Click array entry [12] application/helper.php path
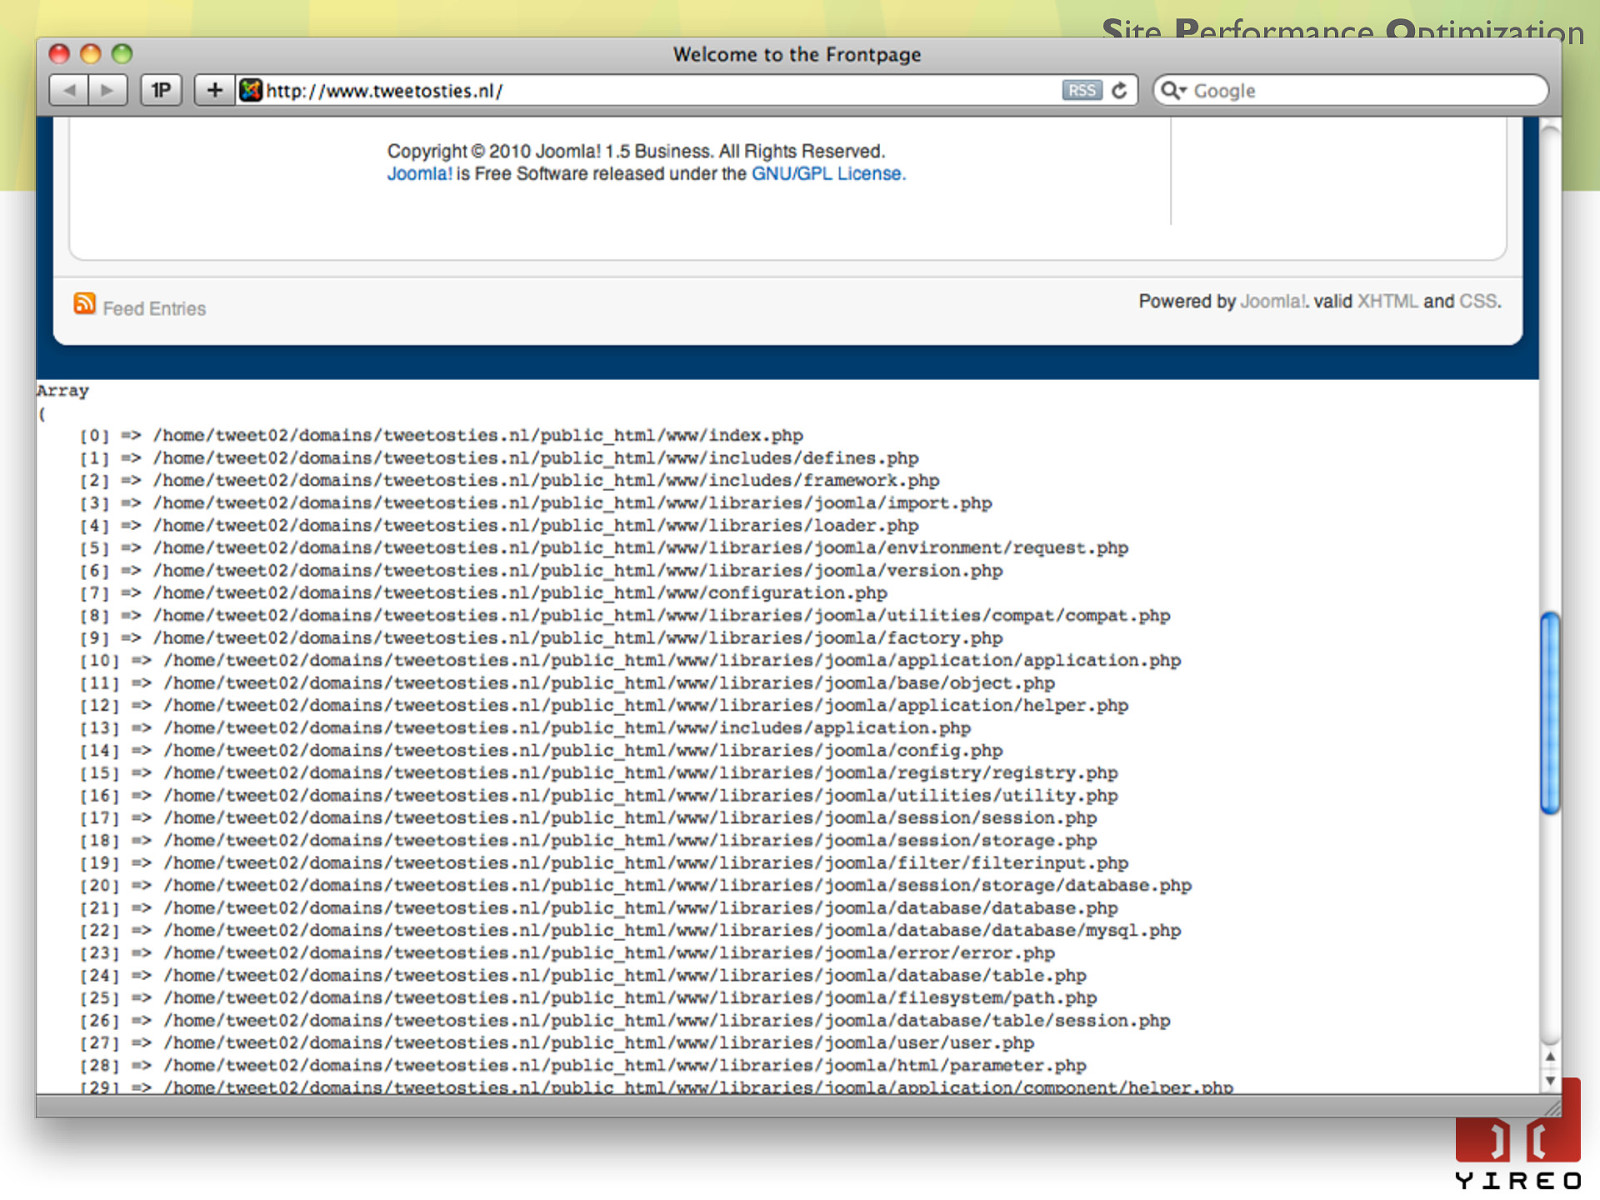Viewport: 1600px width, 1200px height. 646,705
